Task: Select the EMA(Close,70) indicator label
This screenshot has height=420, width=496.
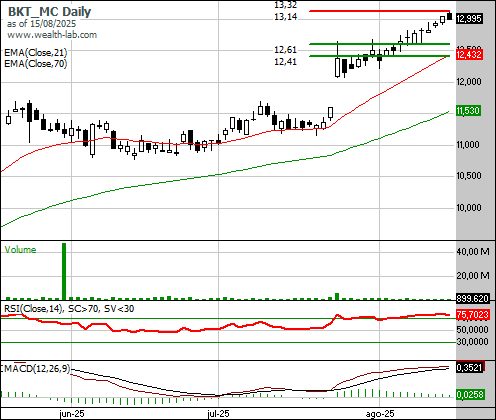Action: [x=36, y=63]
